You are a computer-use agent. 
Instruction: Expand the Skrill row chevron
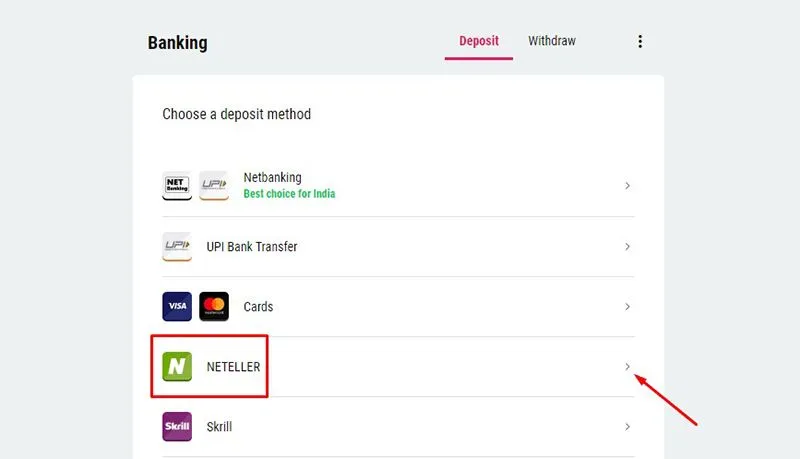click(628, 426)
